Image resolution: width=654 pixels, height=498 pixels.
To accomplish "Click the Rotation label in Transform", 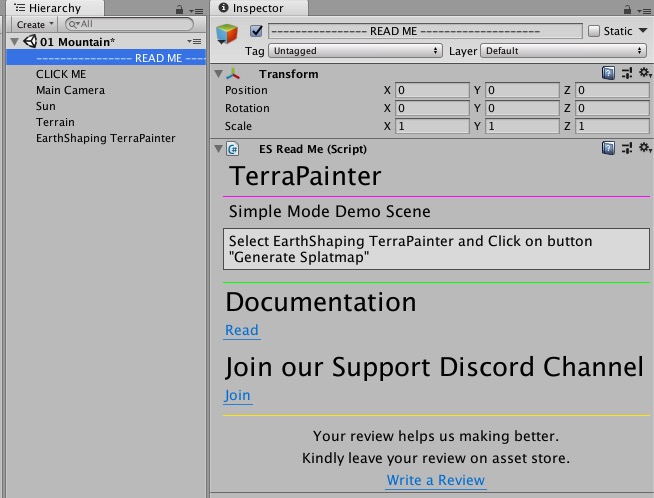I will pyautogui.click(x=247, y=108).
